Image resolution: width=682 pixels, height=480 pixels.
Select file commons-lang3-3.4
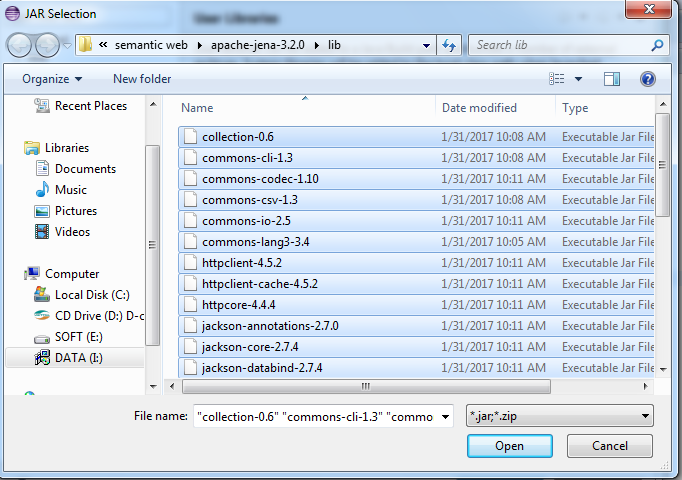pyautogui.click(x=416, y=242)
